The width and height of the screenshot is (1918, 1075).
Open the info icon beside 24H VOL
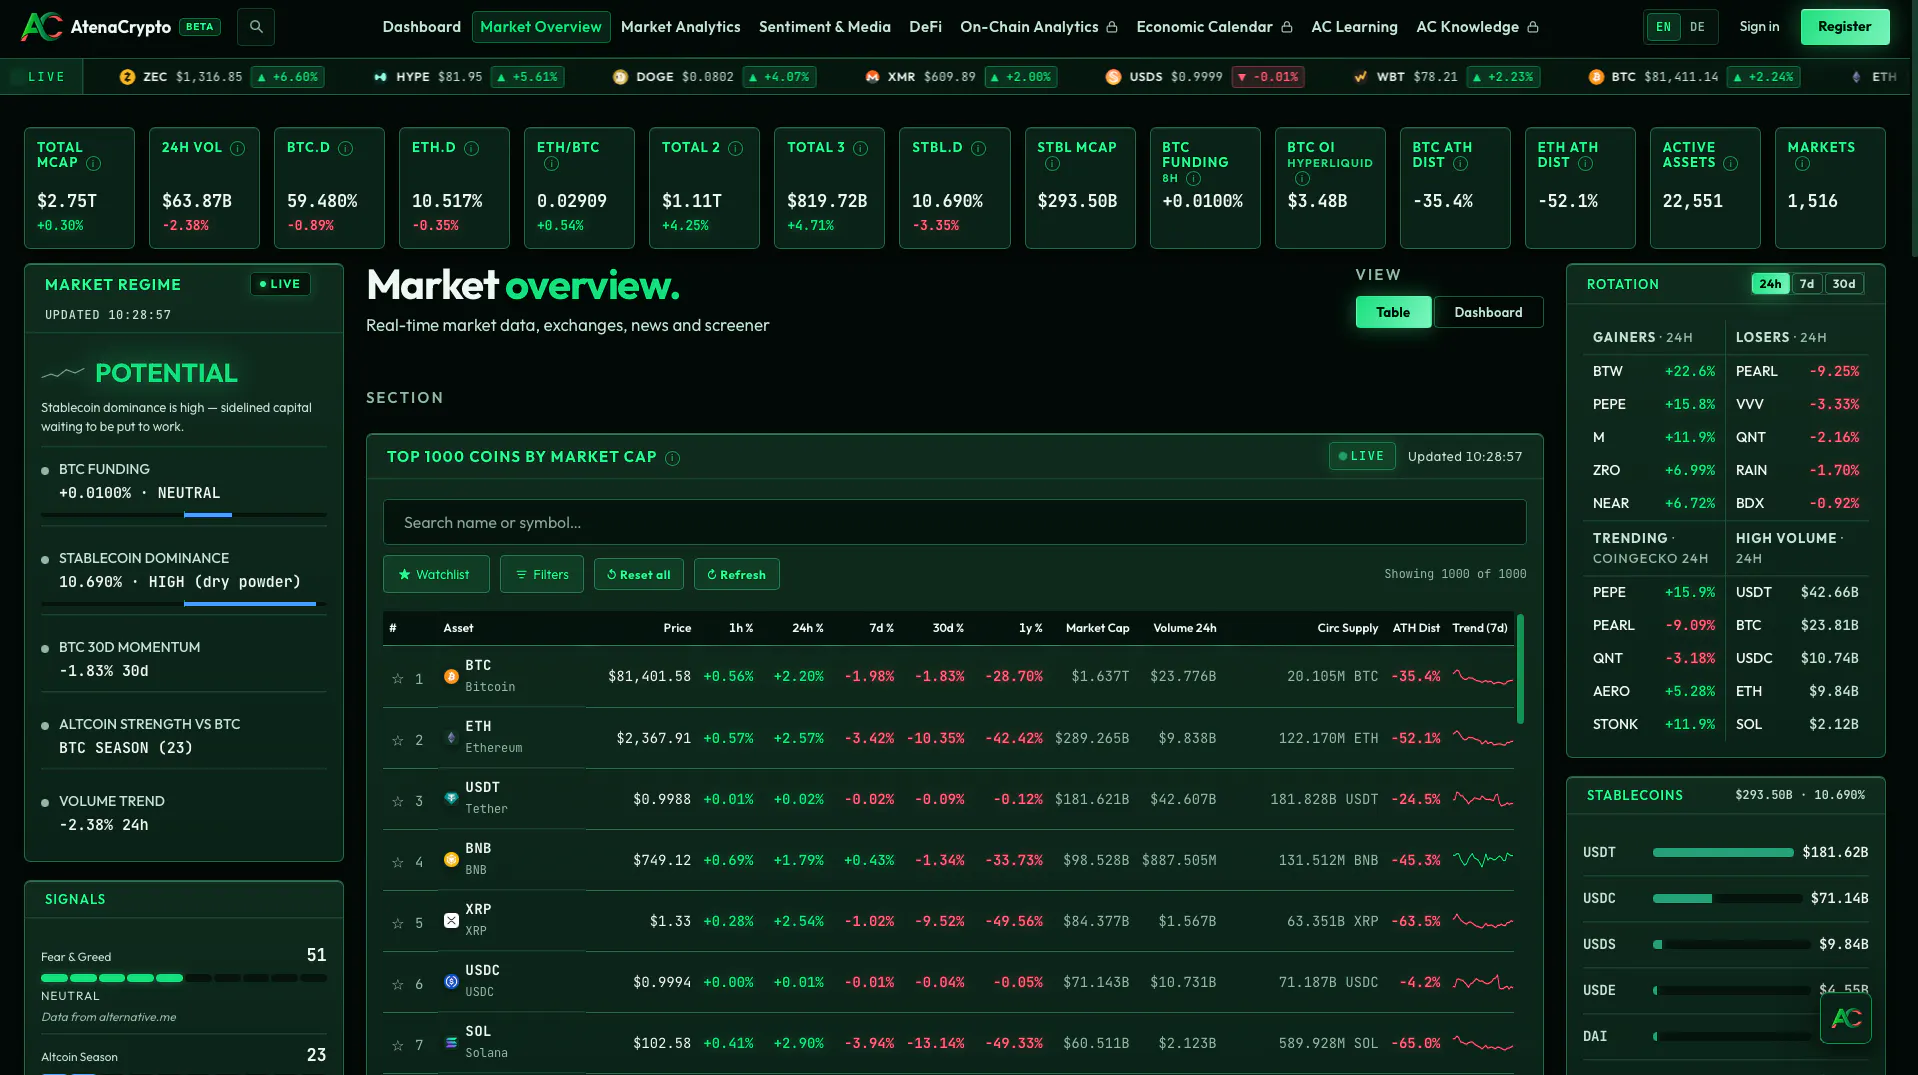click(237, 148)
